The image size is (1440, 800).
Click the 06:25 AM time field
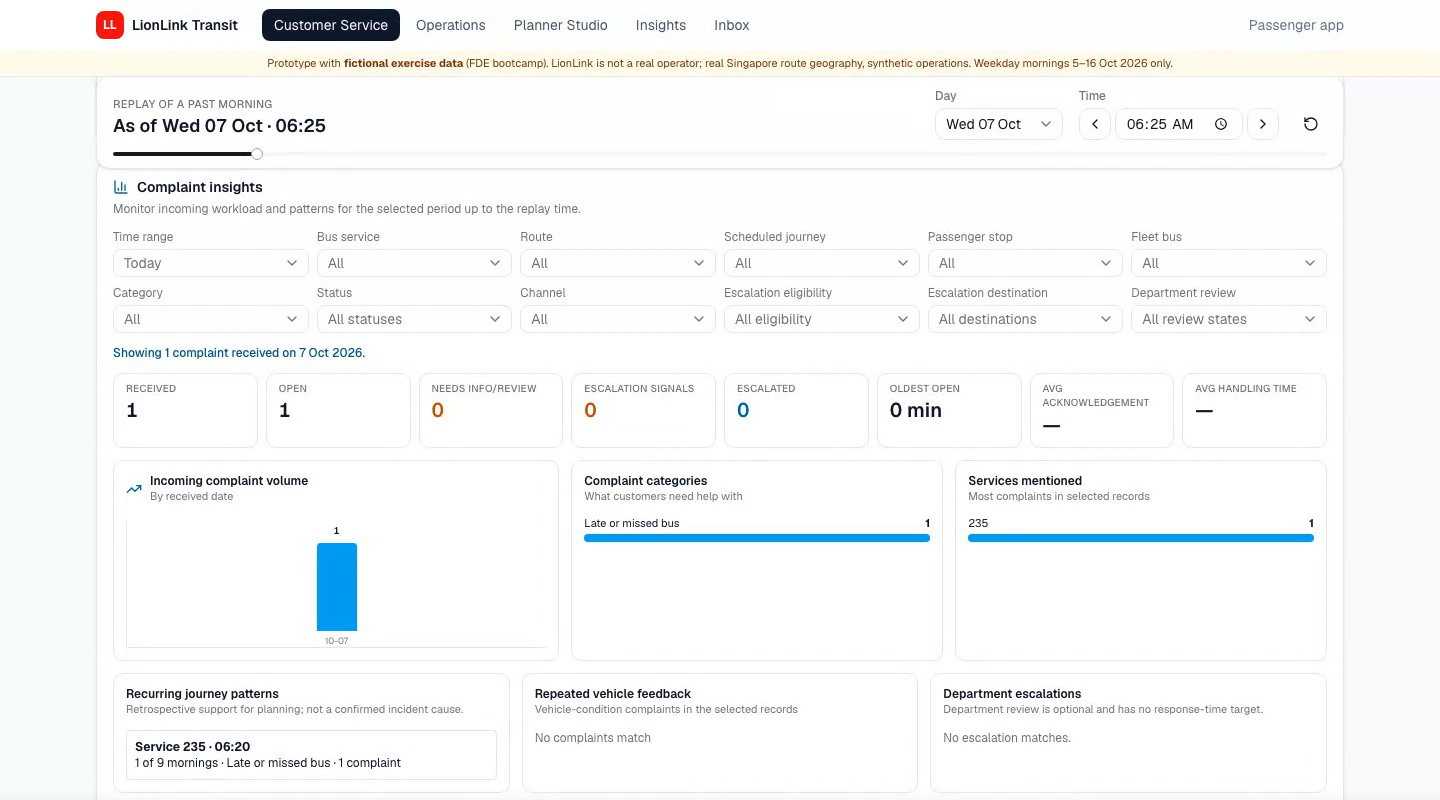point(1178,124)
